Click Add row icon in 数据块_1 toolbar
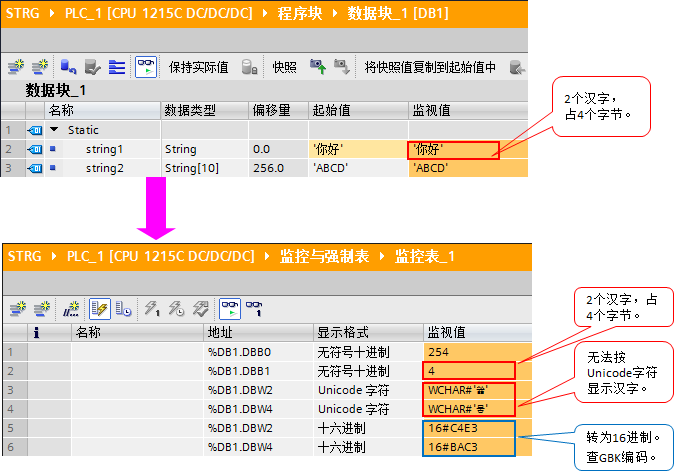 (x=40, y=67)
